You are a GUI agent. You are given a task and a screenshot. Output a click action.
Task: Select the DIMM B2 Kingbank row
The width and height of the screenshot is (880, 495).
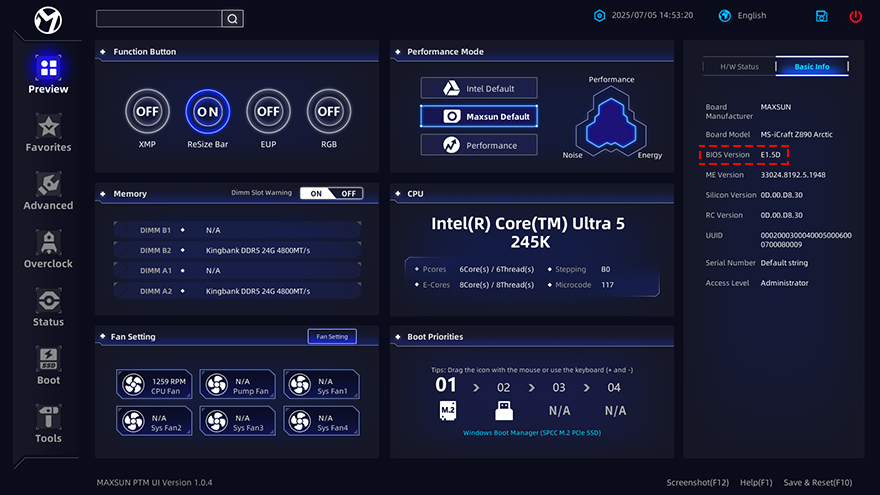237,250
